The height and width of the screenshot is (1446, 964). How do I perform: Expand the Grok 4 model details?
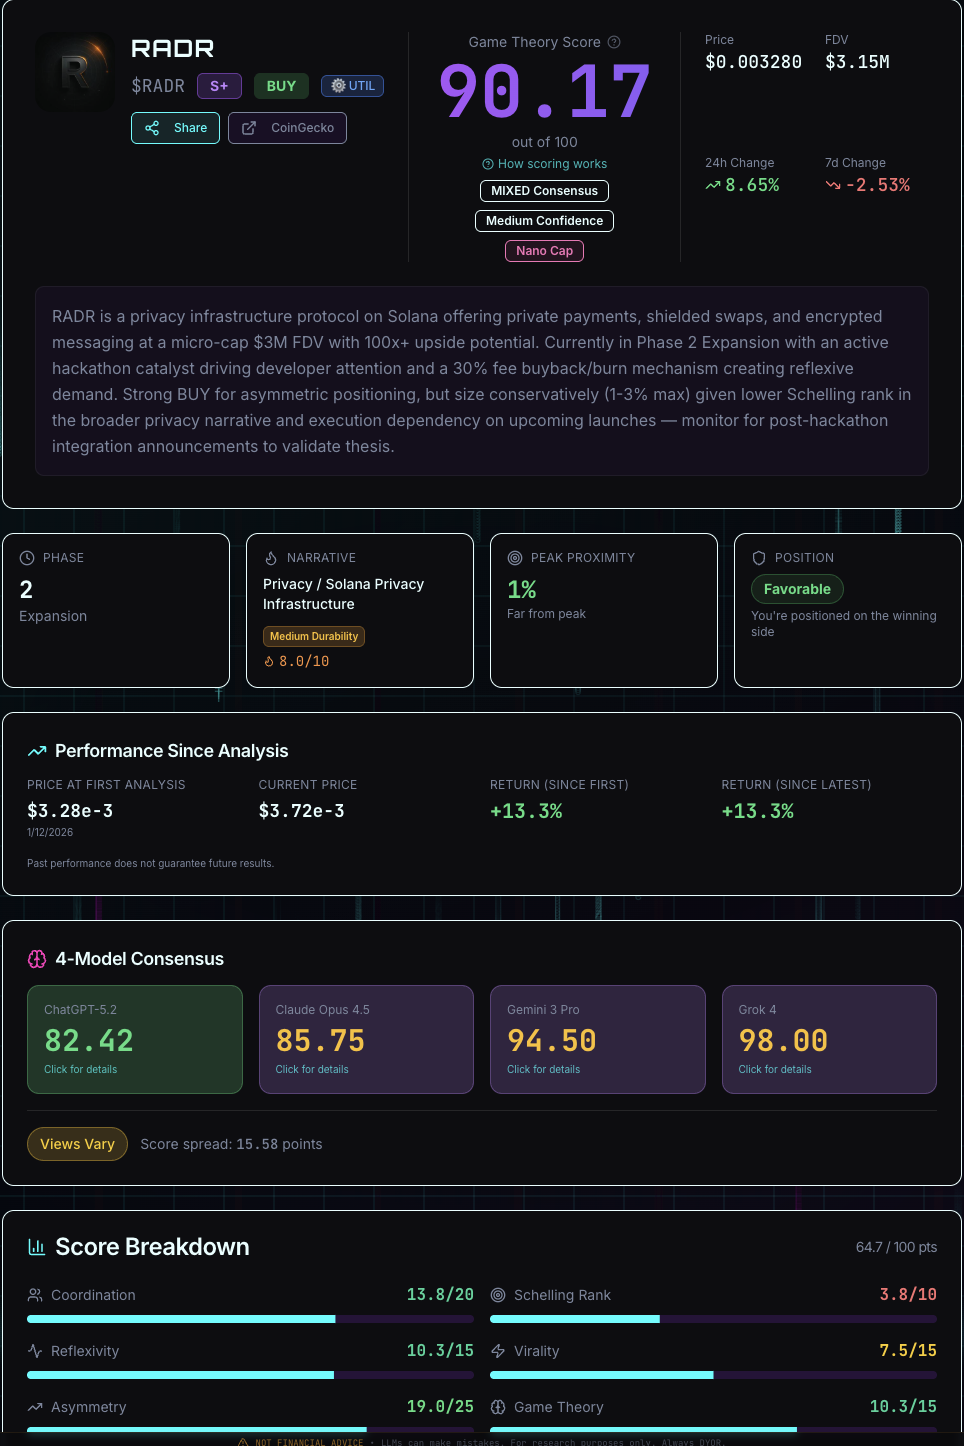pos(829,1039)
